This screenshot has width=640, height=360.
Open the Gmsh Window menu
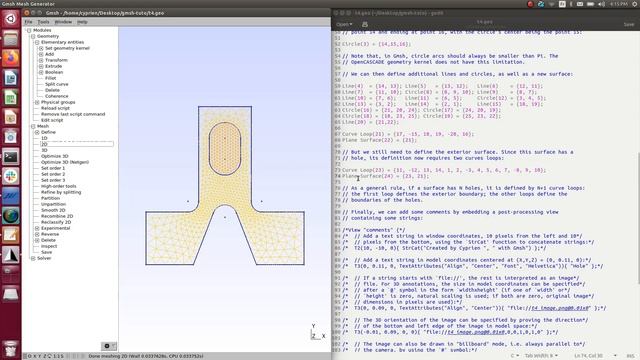[63, 22]
